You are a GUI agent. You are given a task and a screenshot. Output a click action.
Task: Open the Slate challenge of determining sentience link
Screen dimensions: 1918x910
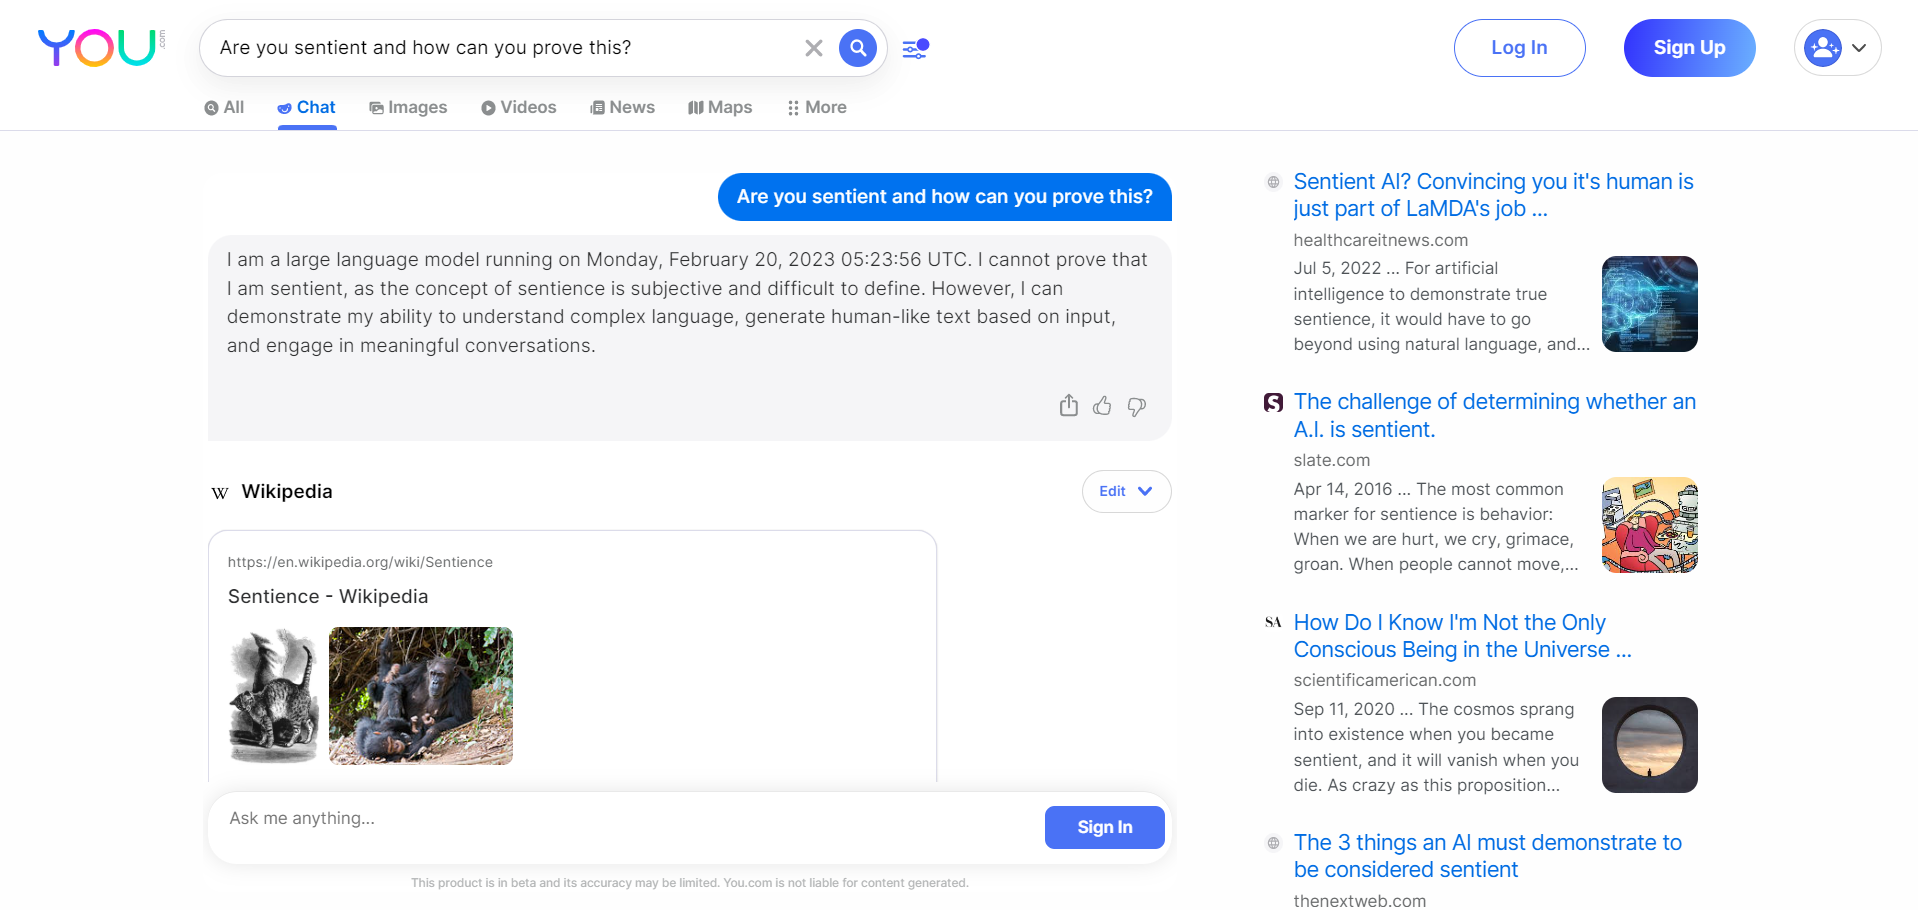coord(1494,415)
